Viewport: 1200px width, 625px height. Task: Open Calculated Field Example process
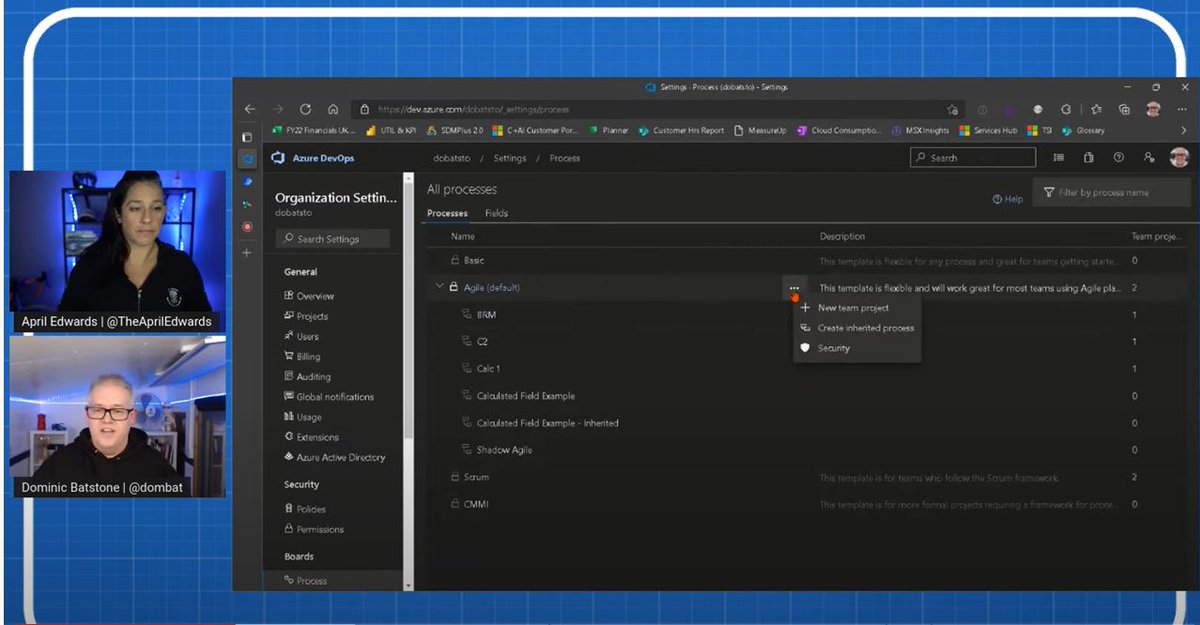click(x=526, y=396)
